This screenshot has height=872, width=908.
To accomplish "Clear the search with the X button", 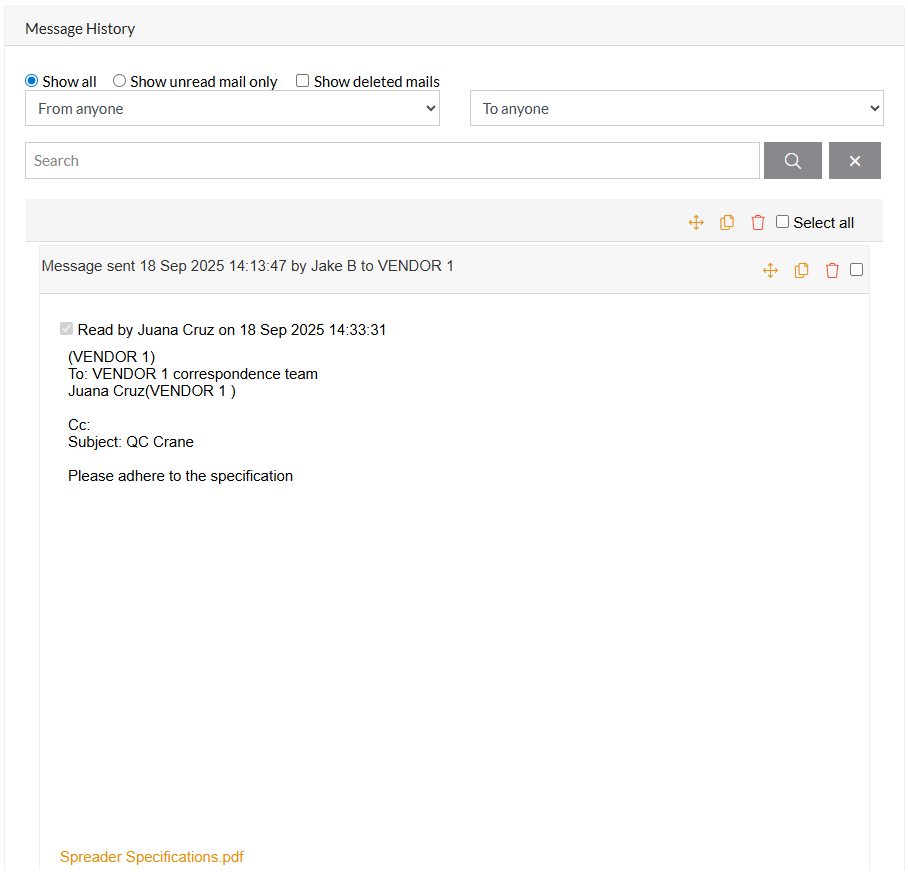I will (x=854, y=161).
